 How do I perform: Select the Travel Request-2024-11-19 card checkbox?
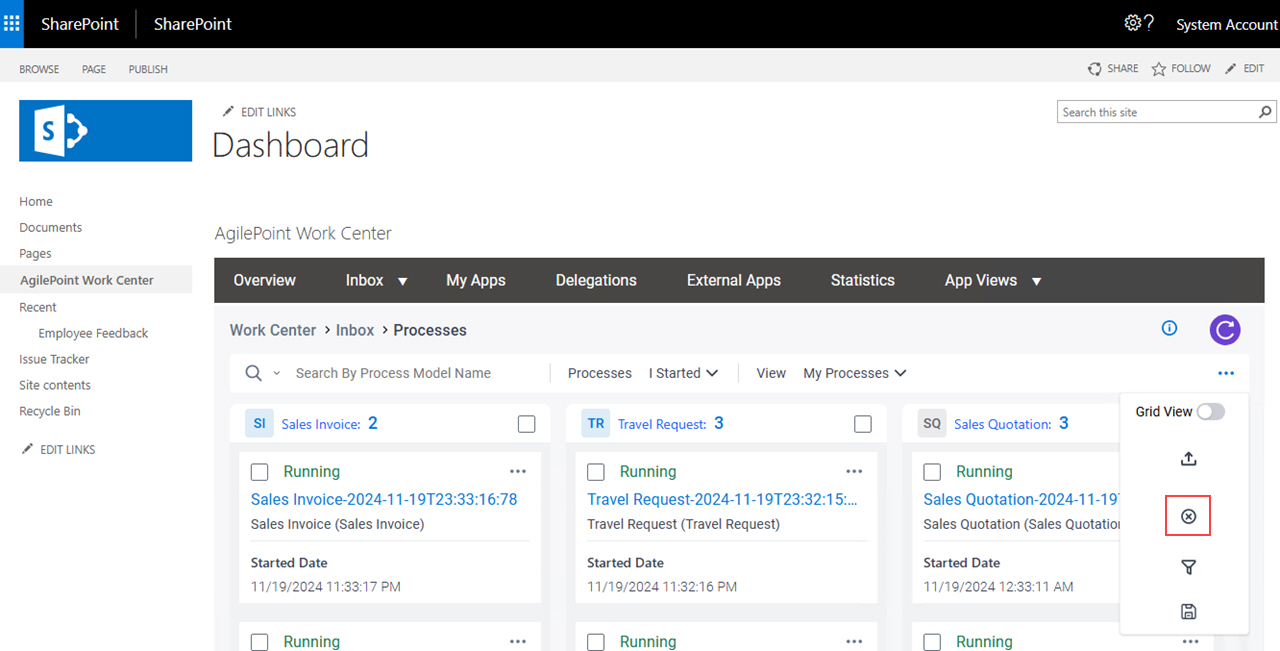tap(595, 472)
